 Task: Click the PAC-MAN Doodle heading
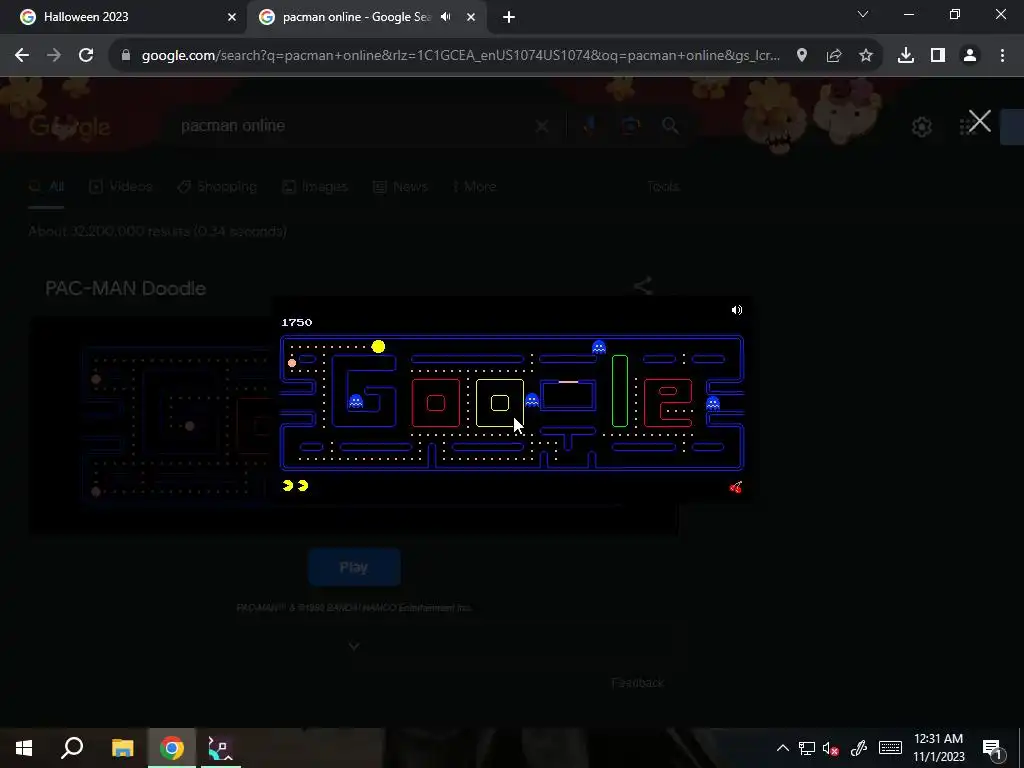pos(125,289)
